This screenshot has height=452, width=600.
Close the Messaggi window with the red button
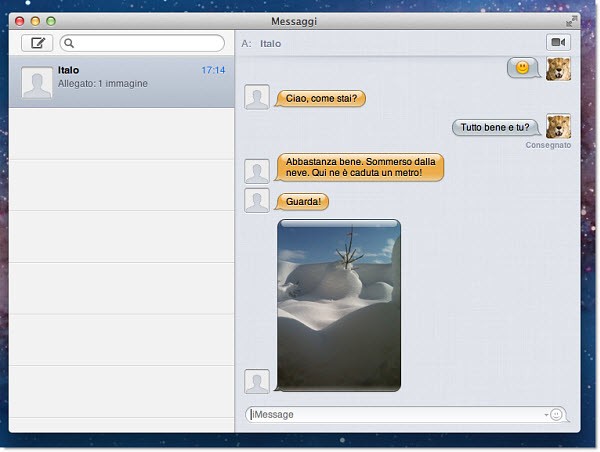click(x=20, y=21)
